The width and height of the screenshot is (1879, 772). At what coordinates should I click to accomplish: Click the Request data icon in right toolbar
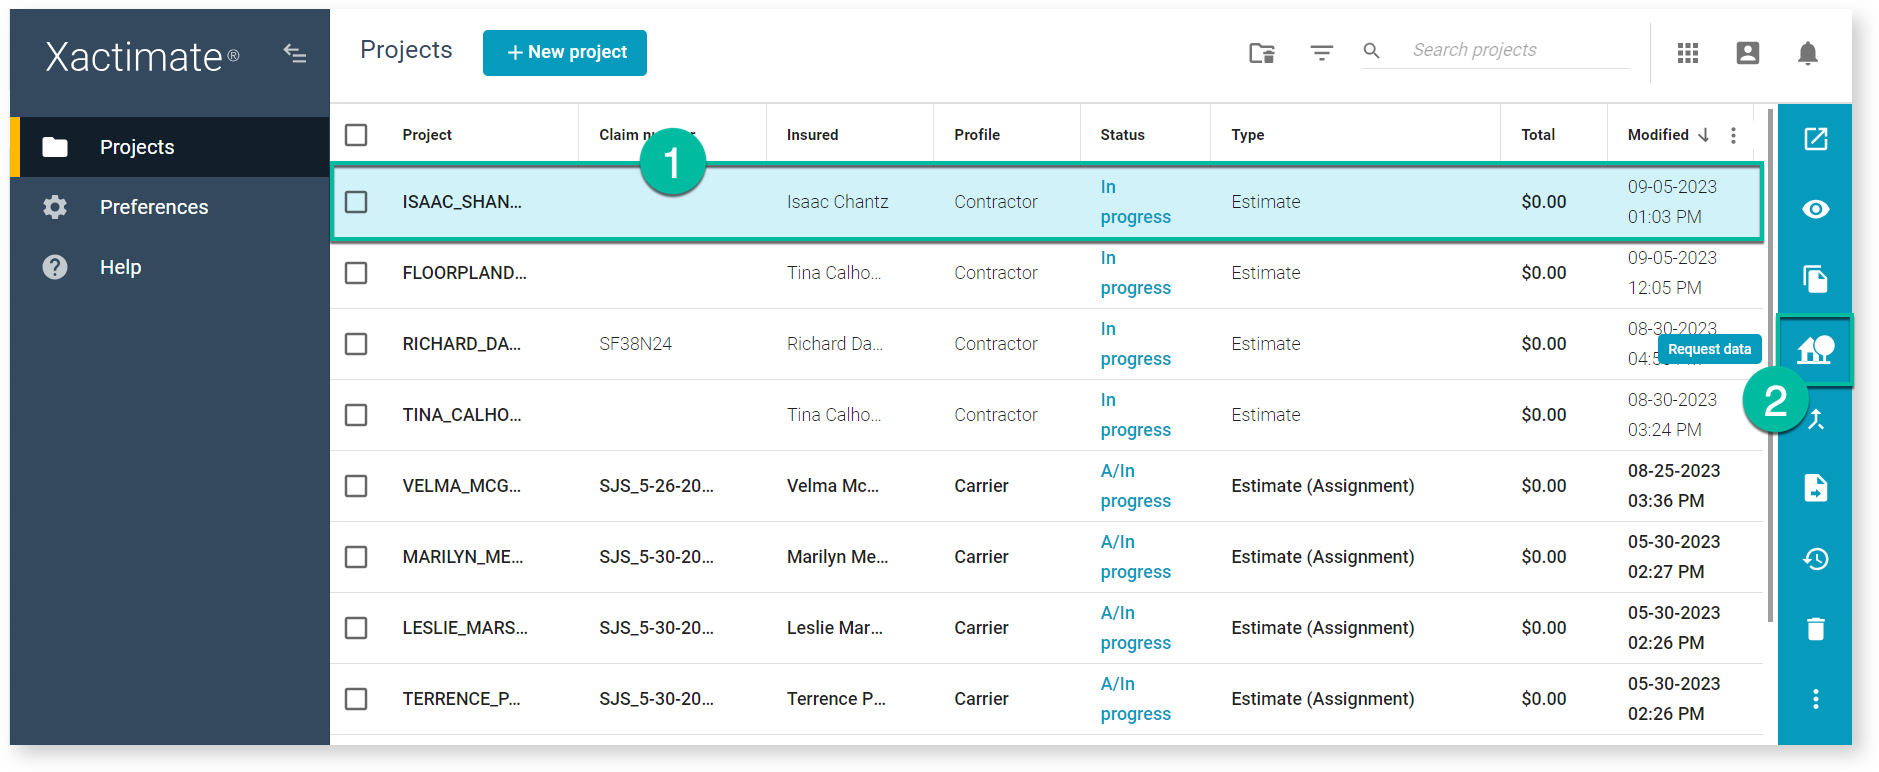click(x=1815, y=350)
